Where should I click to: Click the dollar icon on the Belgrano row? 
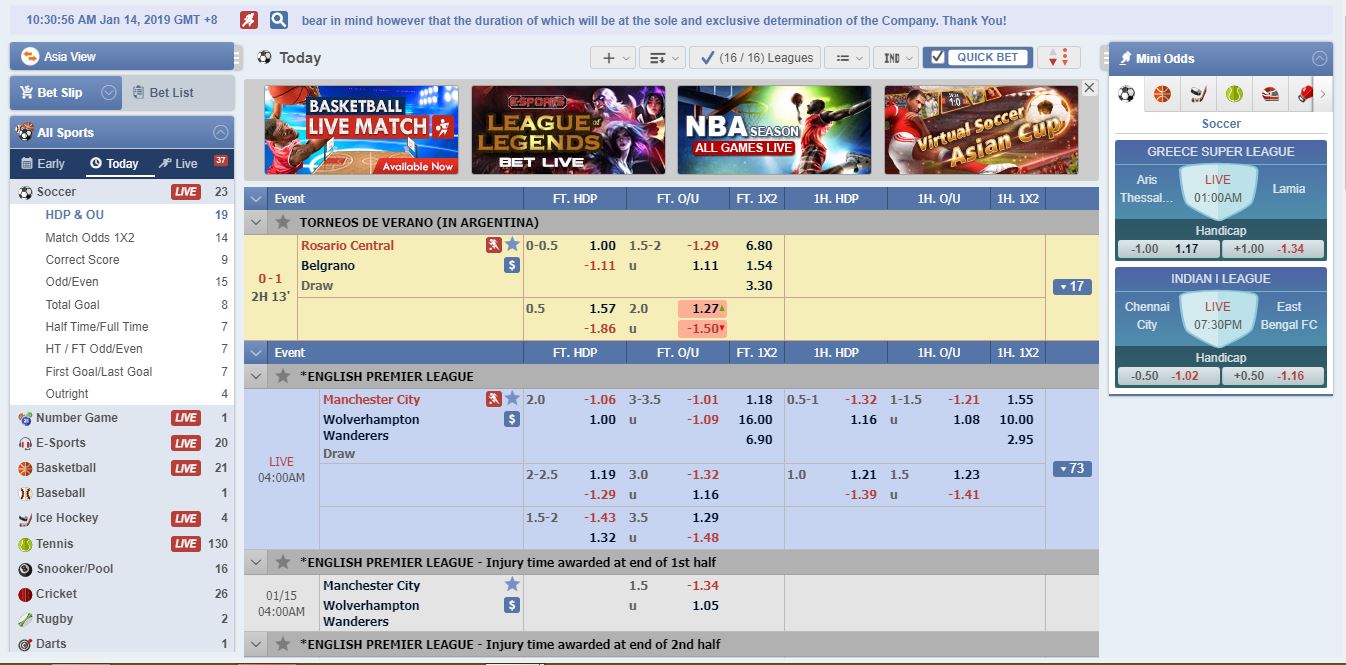click(x=512, y=265)
